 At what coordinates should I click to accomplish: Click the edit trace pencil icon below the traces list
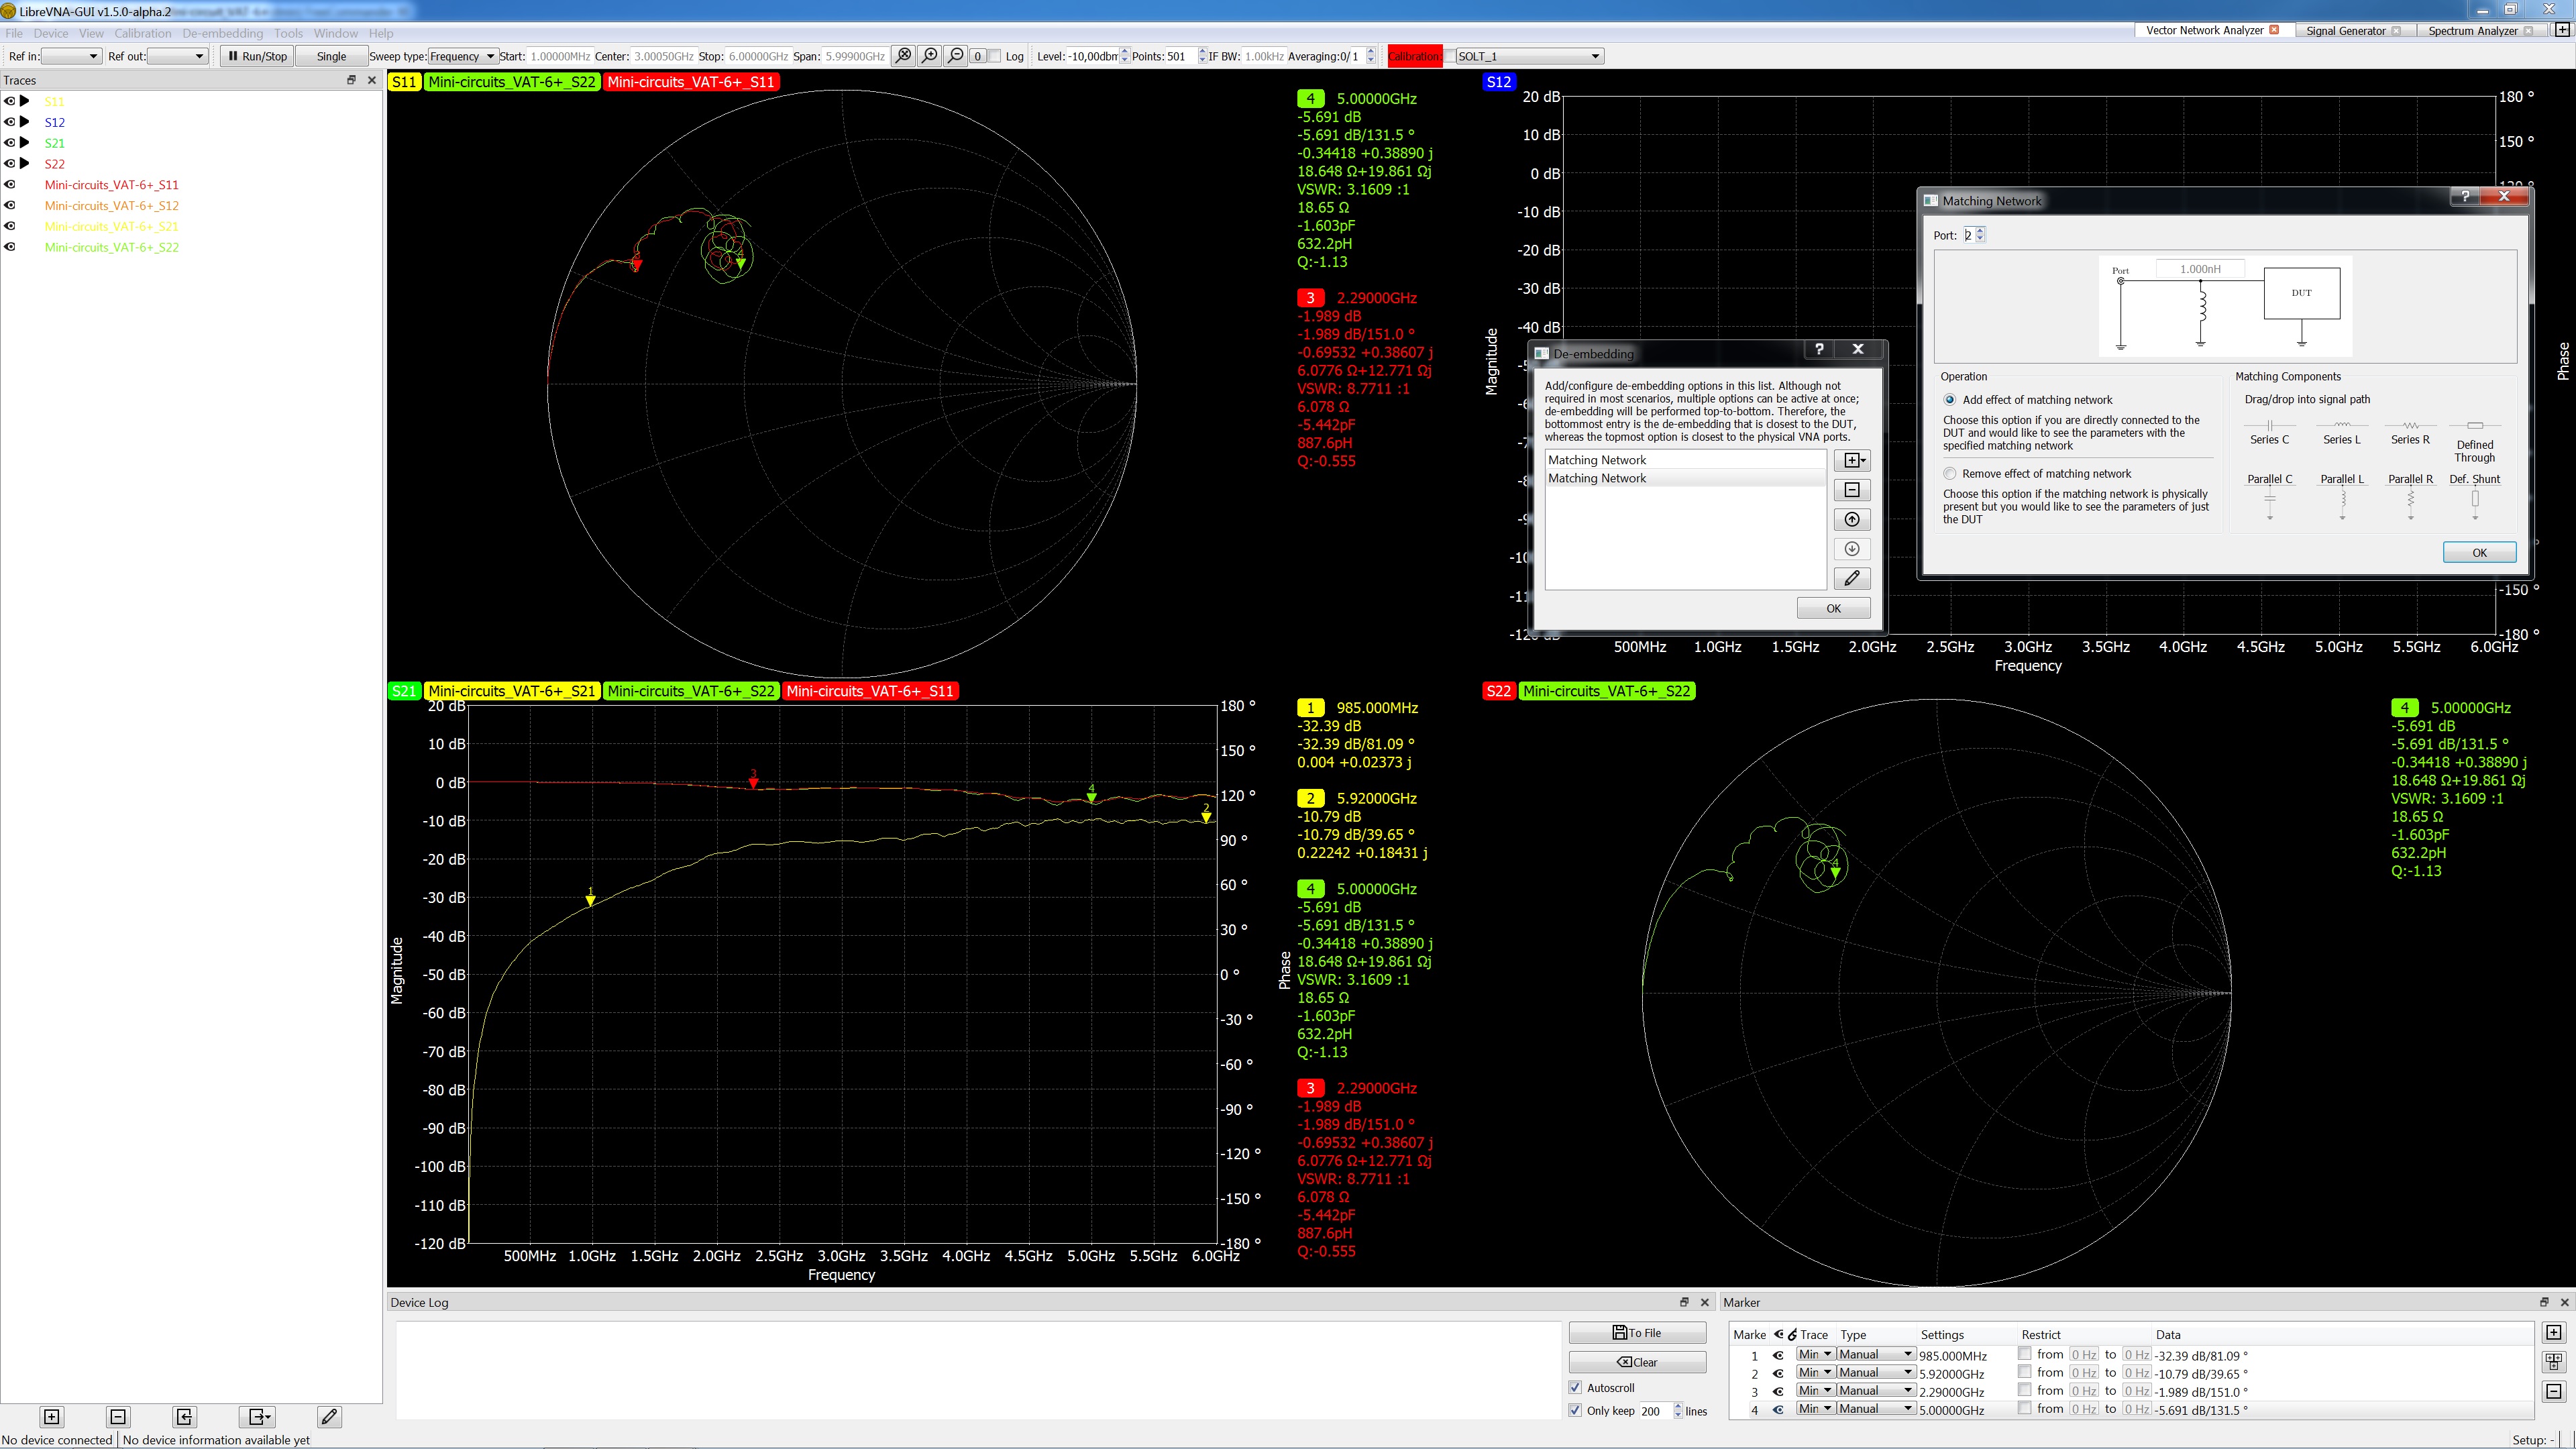329,1416
